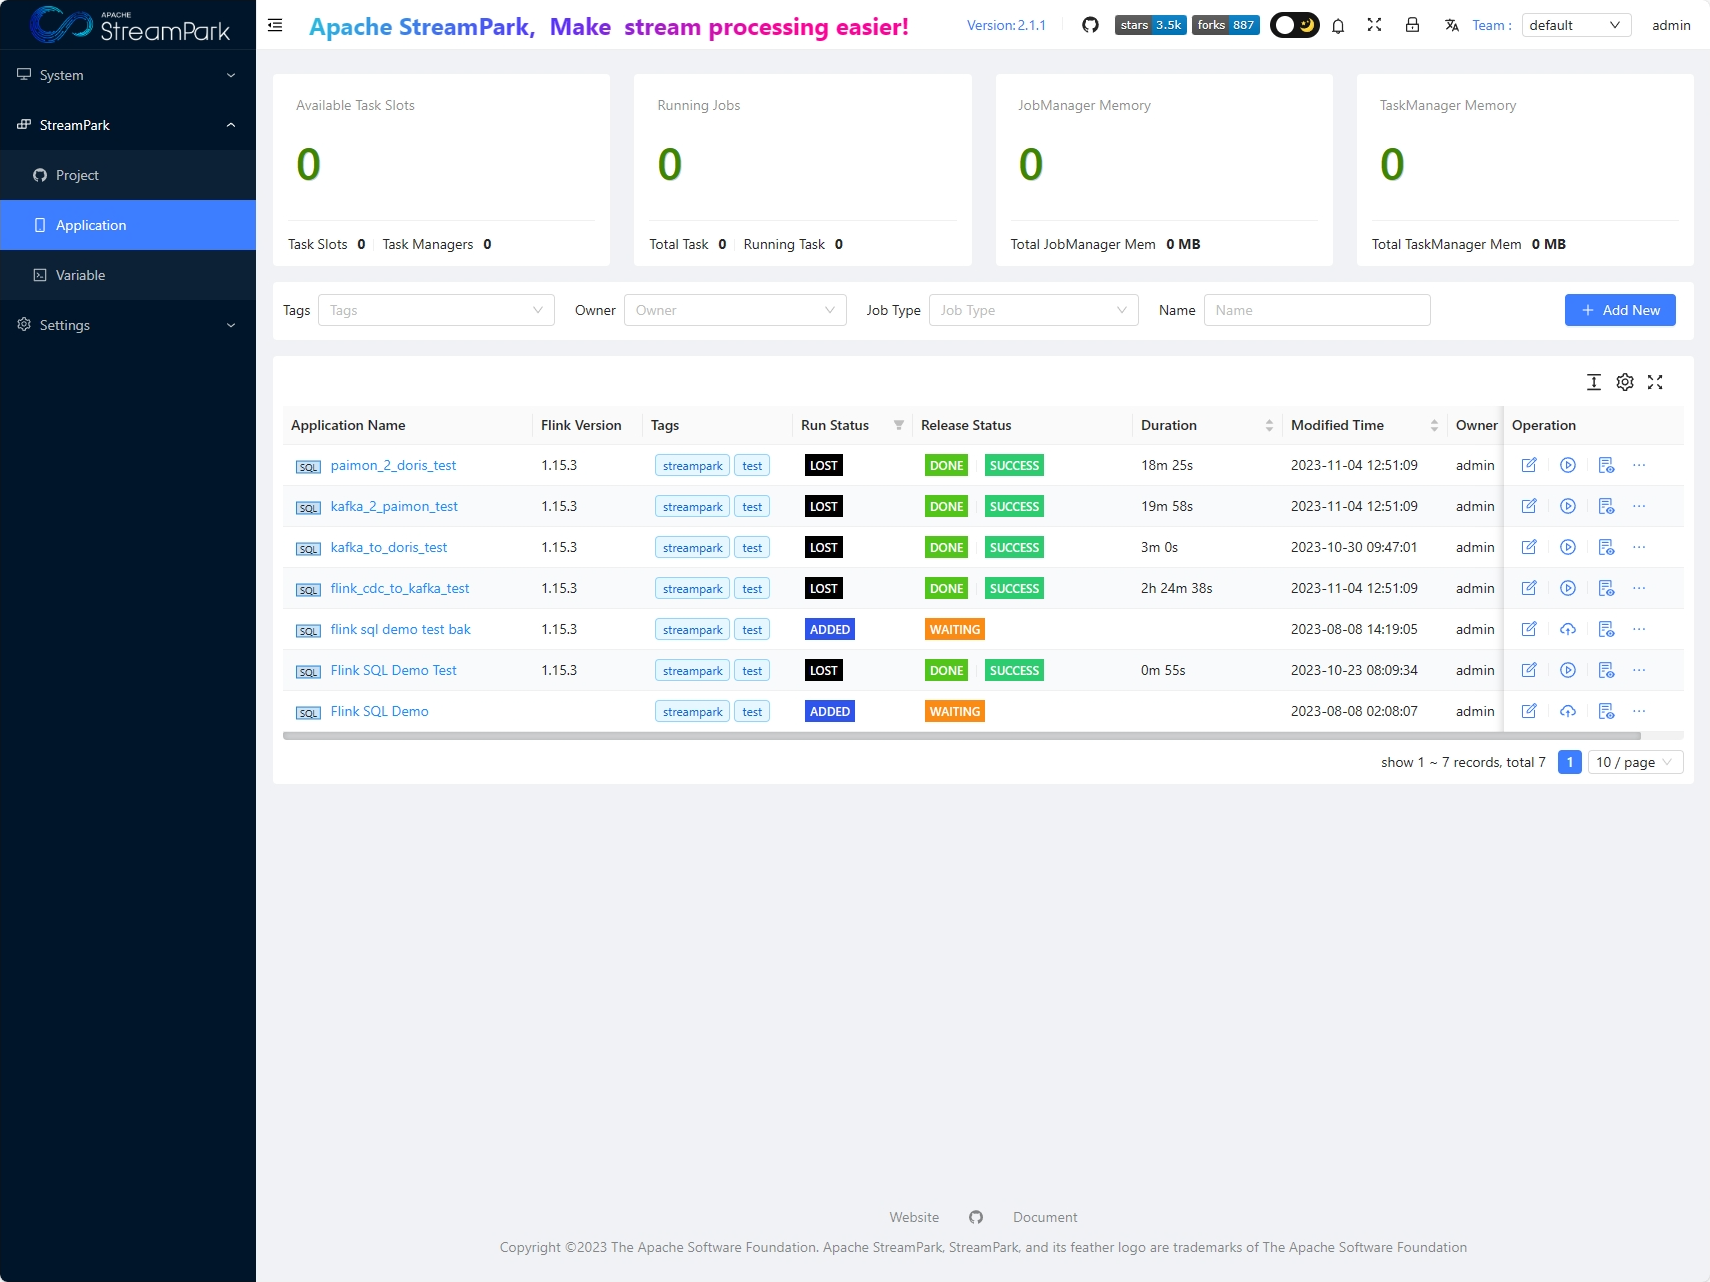Open the Project menu item

coord(128,175)
